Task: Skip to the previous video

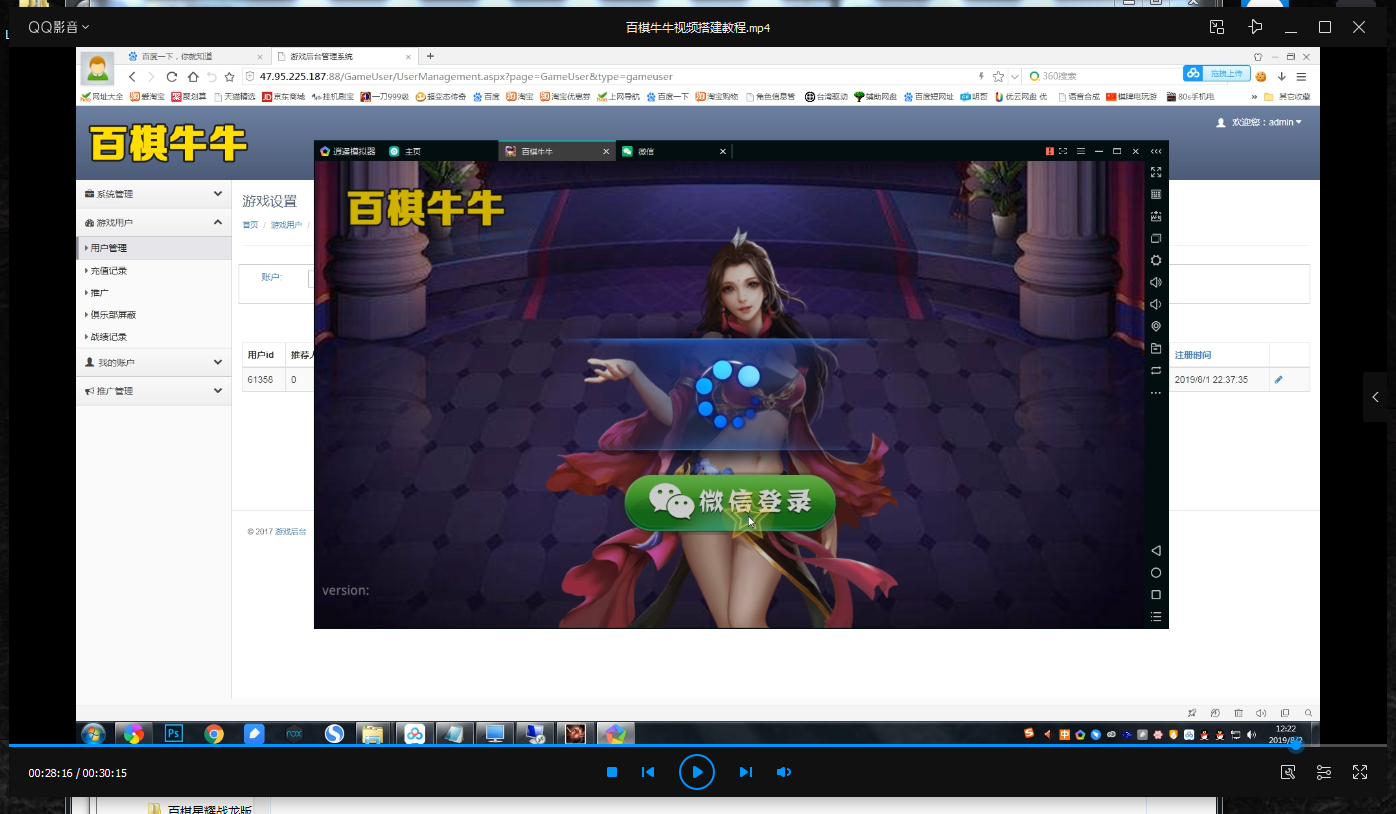Action: [648, 772]
